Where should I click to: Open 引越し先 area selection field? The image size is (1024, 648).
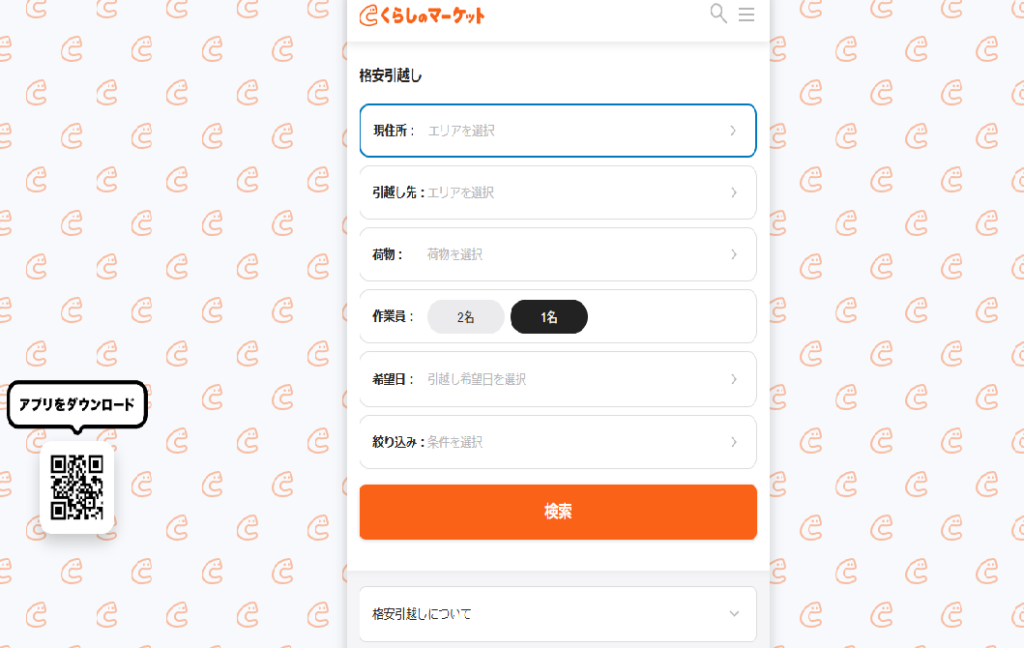[x=558, y=193]
